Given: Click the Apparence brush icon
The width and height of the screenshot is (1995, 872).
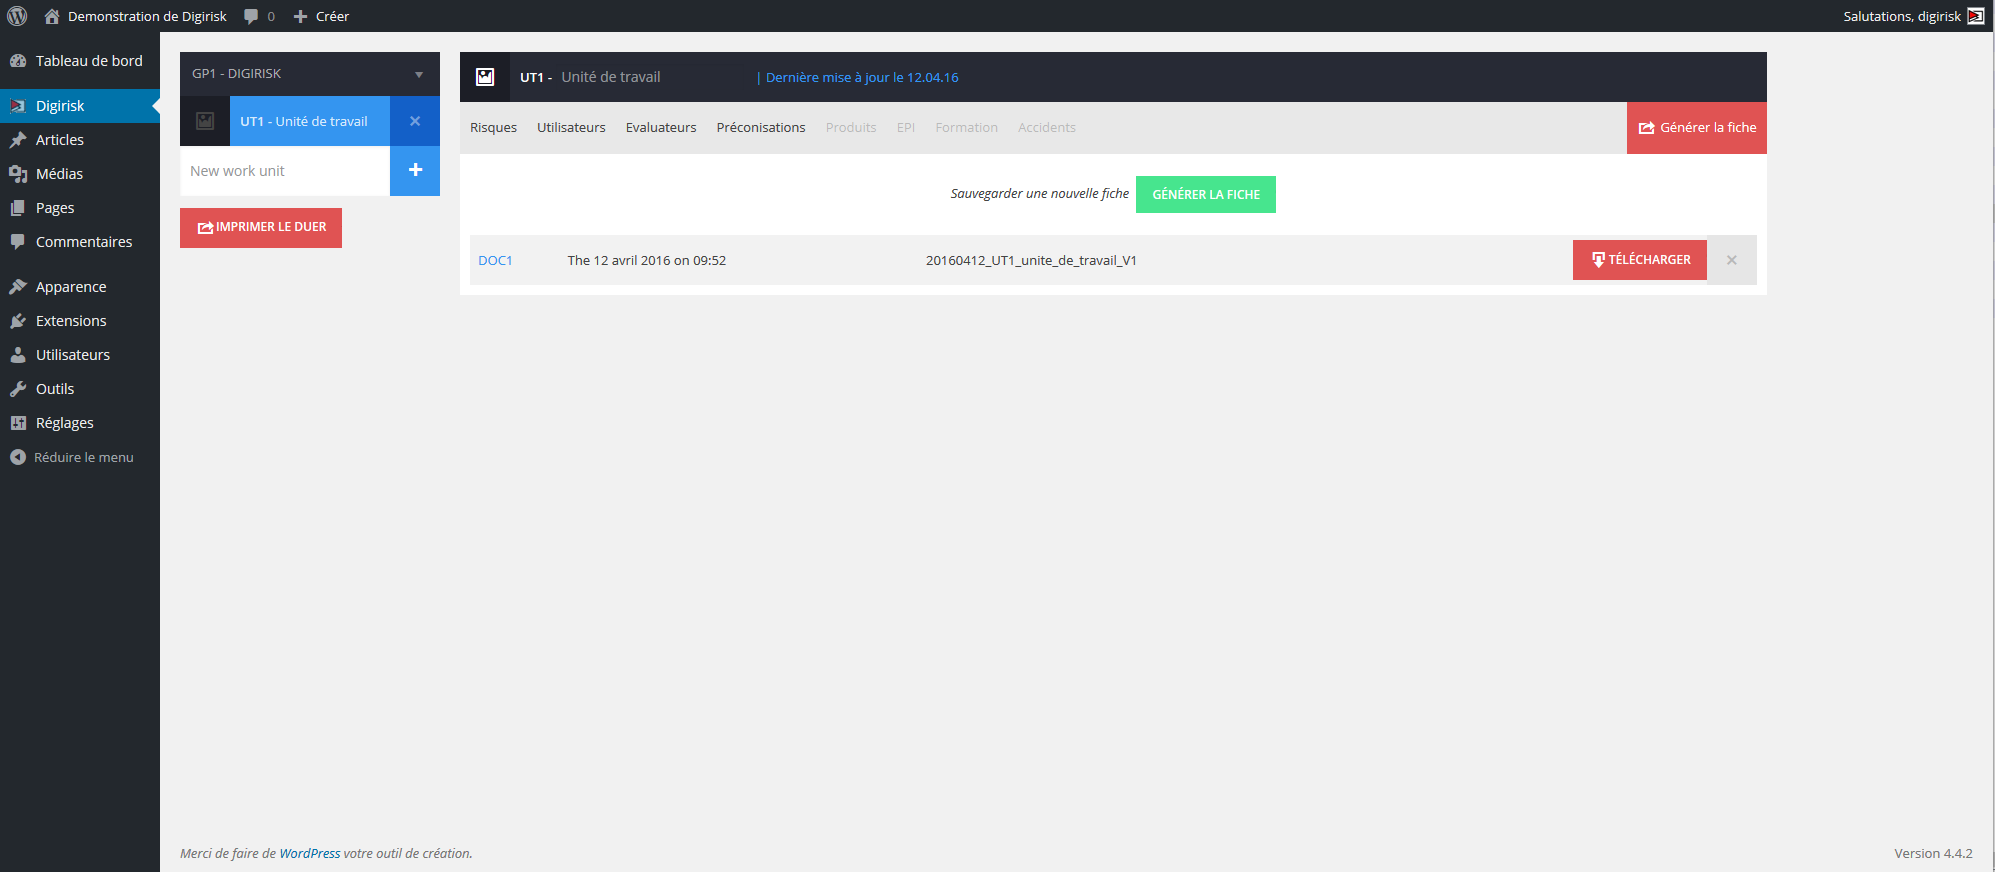Looking at the screenshot, I should pos(18,287).
